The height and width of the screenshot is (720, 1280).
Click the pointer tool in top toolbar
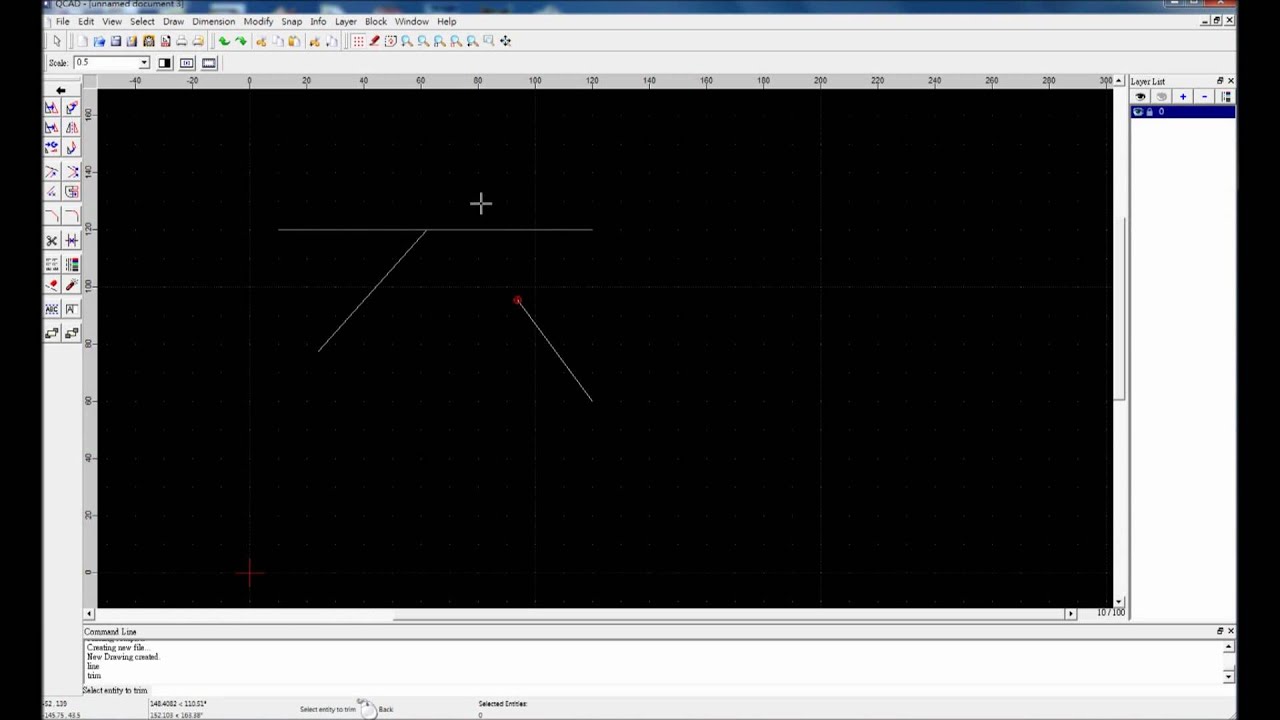click(57, 41)
